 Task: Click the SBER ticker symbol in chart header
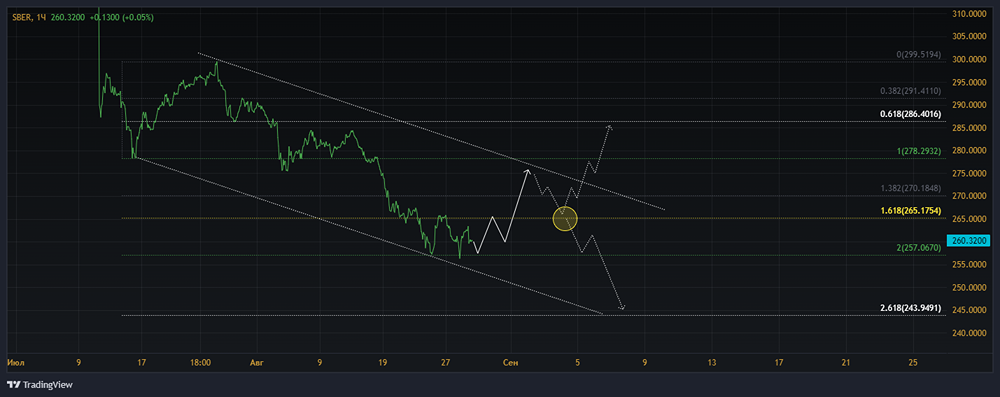point(22,17)
